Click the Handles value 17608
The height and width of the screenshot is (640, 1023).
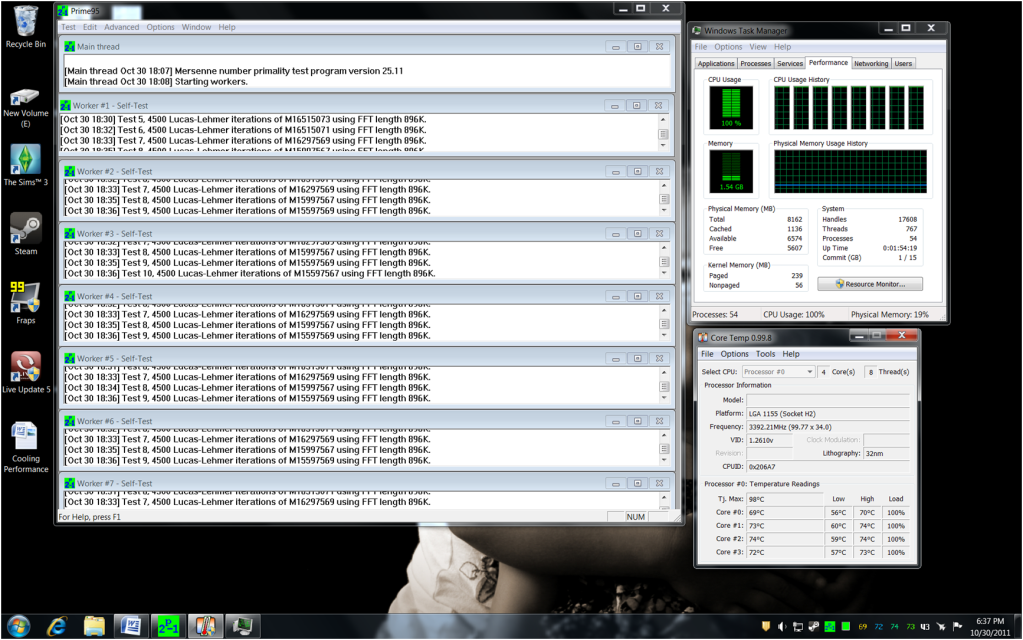(907, 220)
